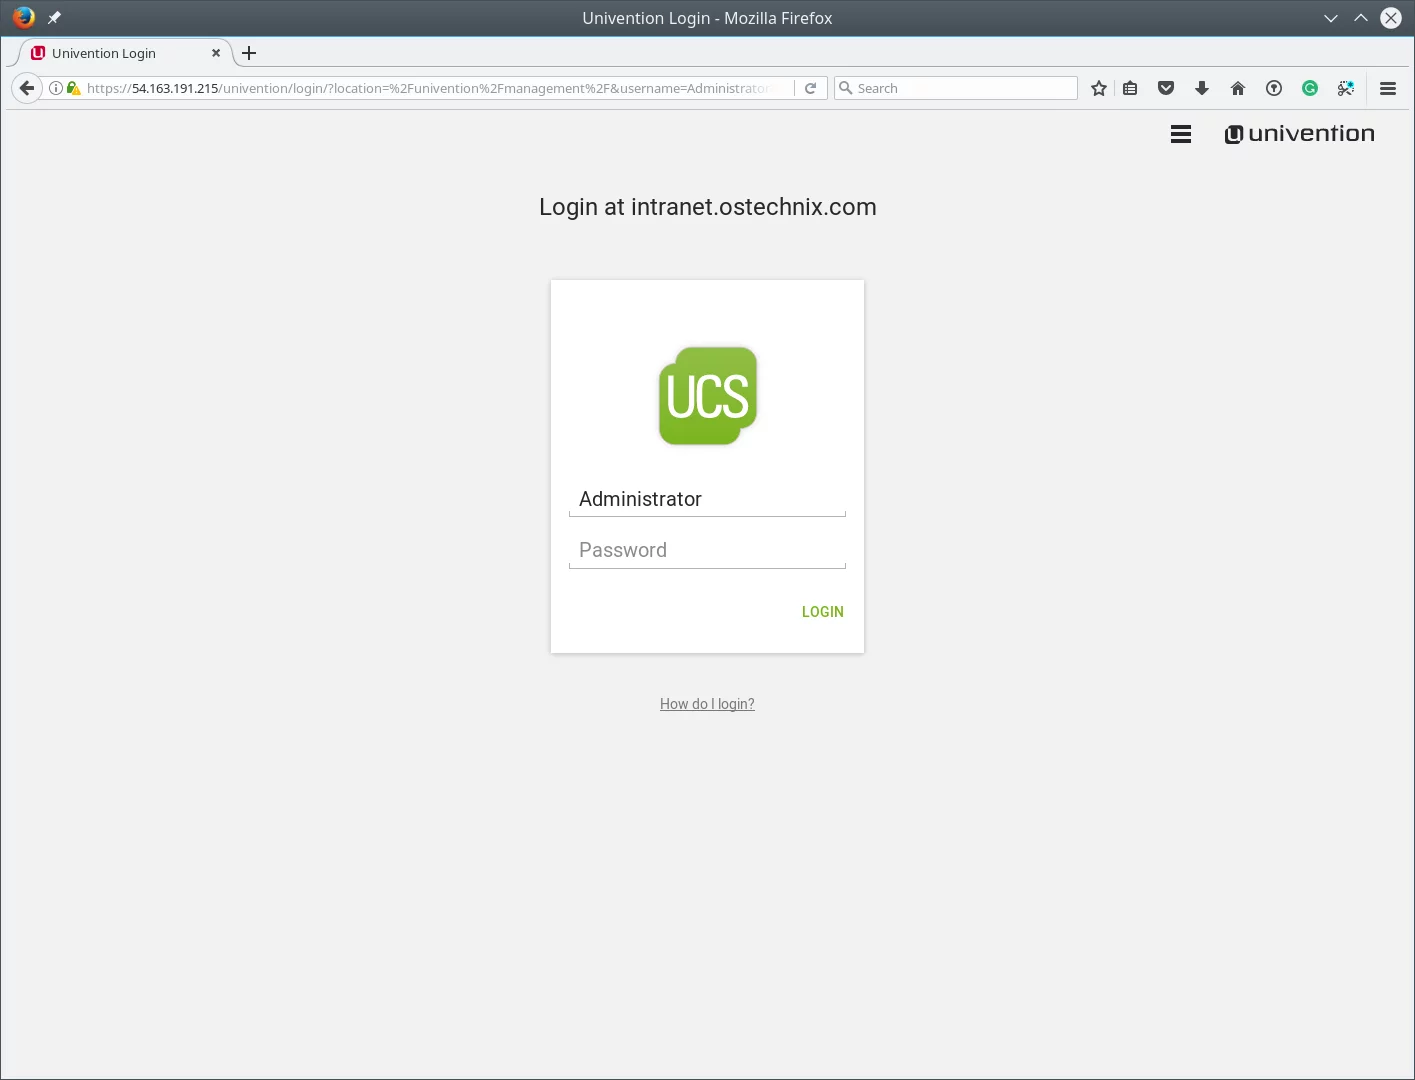Open the Downloads arrow icon

coord(1202,88)
